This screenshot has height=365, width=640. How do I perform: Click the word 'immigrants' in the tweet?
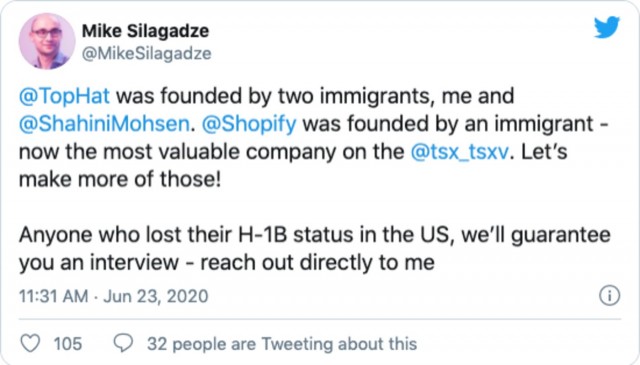374,97
